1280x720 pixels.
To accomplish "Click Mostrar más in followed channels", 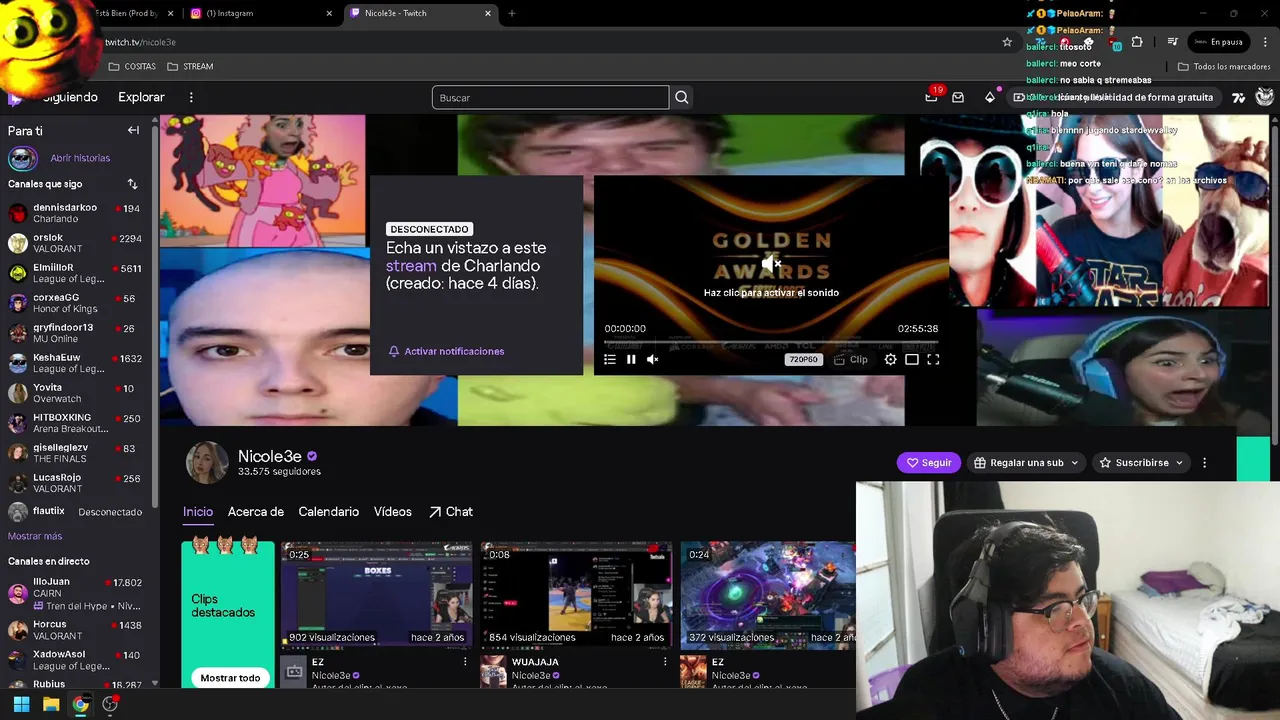I will (35, 536).
